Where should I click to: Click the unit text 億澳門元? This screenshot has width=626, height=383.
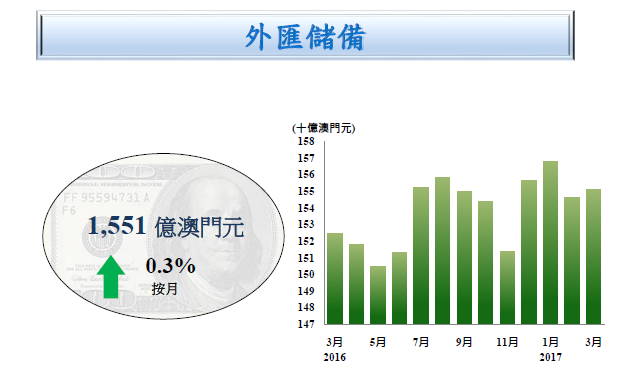coord(199,228)
